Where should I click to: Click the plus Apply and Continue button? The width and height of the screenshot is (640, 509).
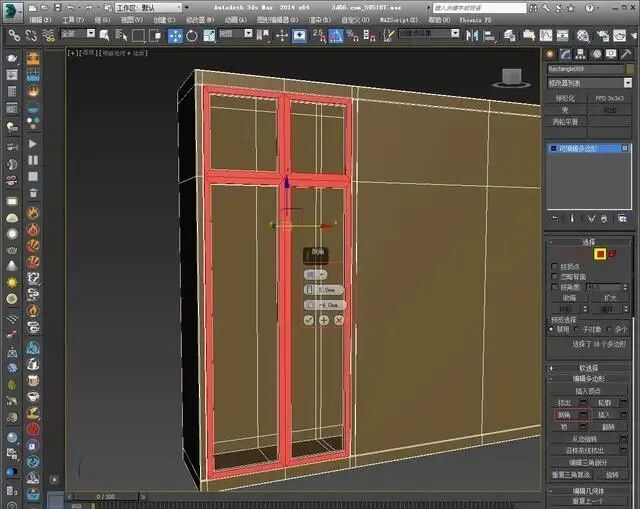coord(324,320)
